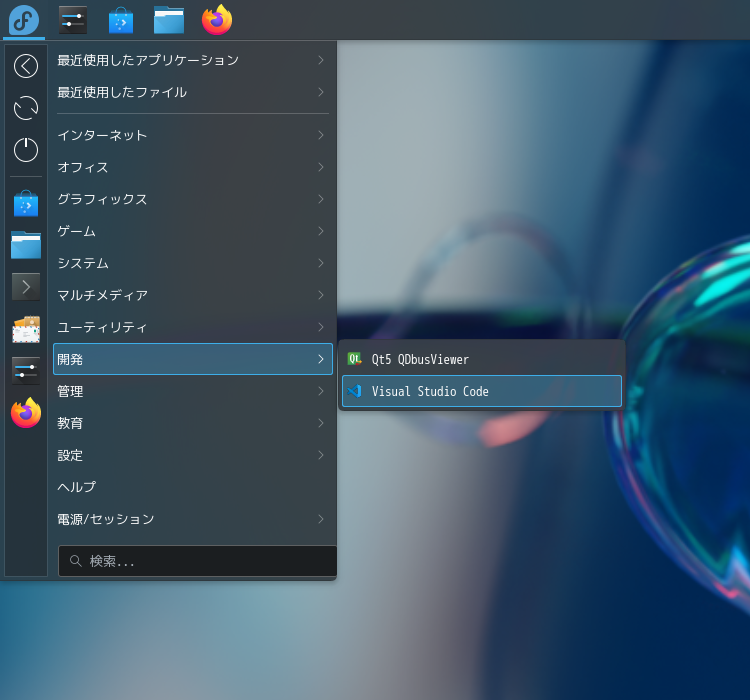Click the restart circular arrows icon
This screenshot has width=750, height=700.
point(26,108)
